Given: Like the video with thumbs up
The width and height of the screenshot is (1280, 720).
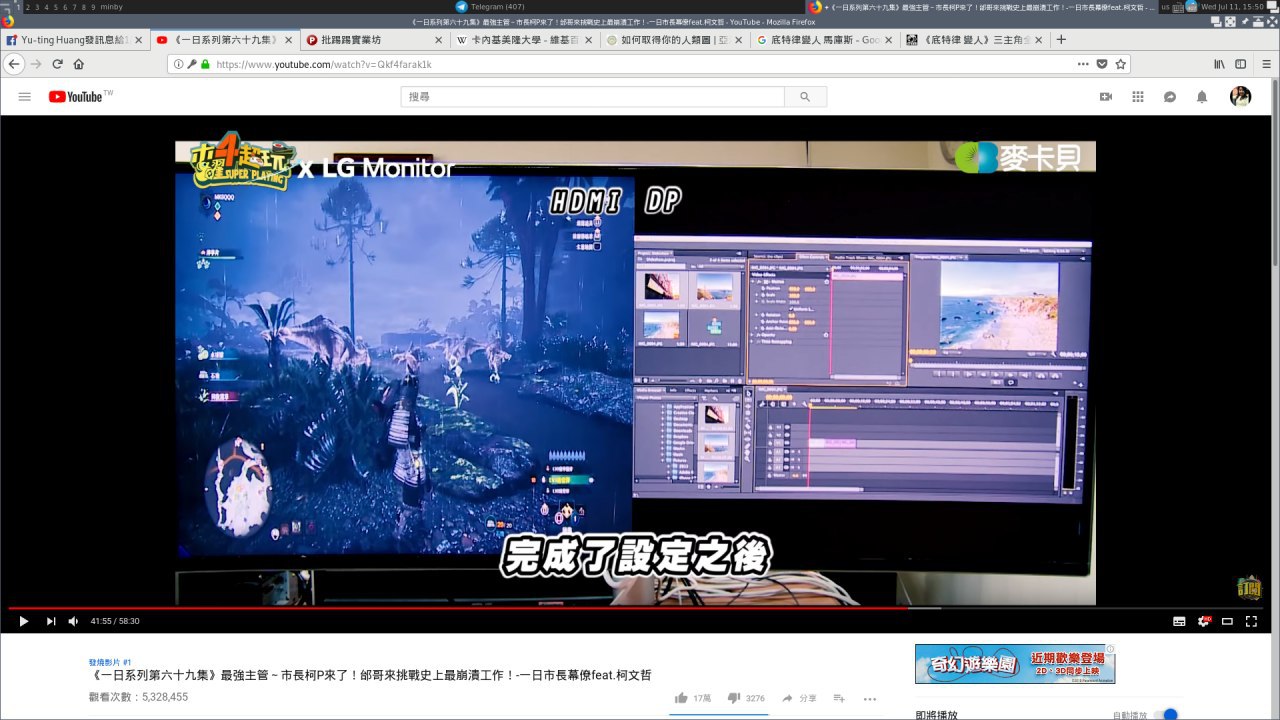Looking at the screenshot, I should [681, 698].
